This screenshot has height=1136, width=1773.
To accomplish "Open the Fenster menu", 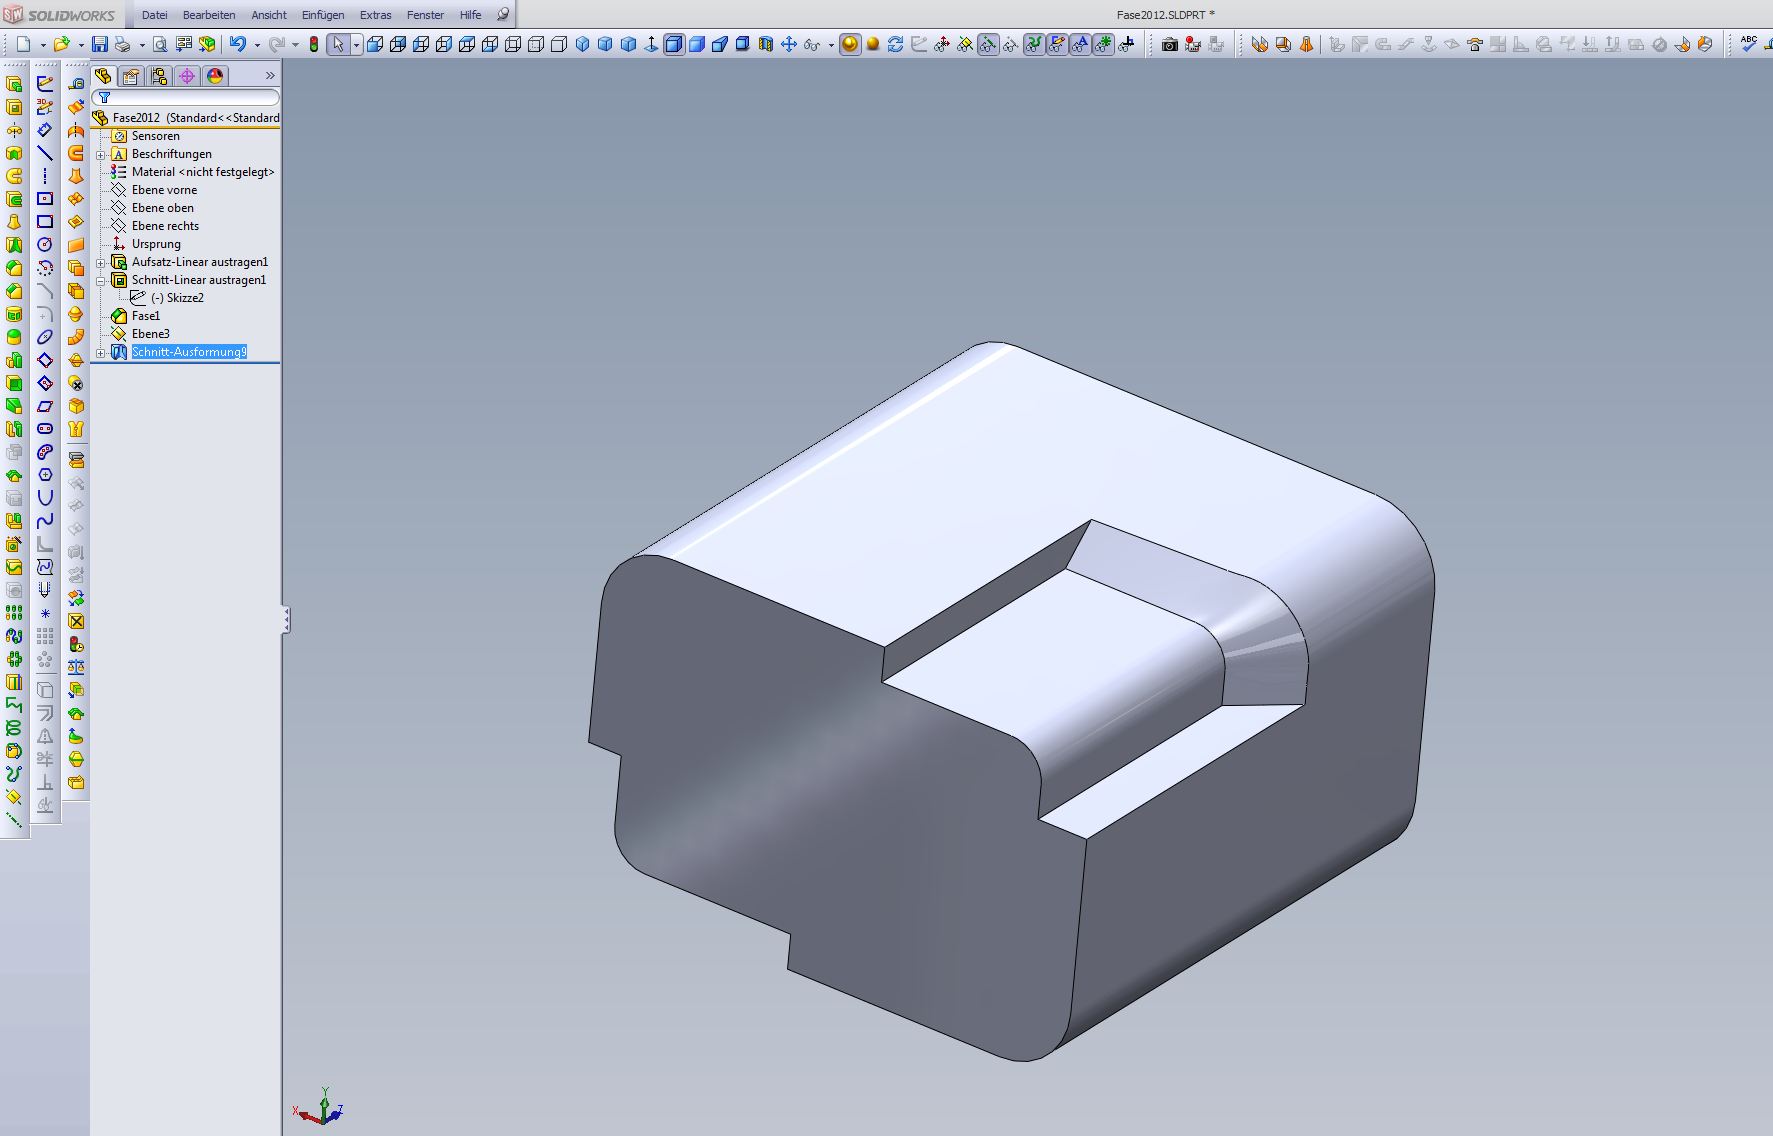I will [x=425, y=15].
